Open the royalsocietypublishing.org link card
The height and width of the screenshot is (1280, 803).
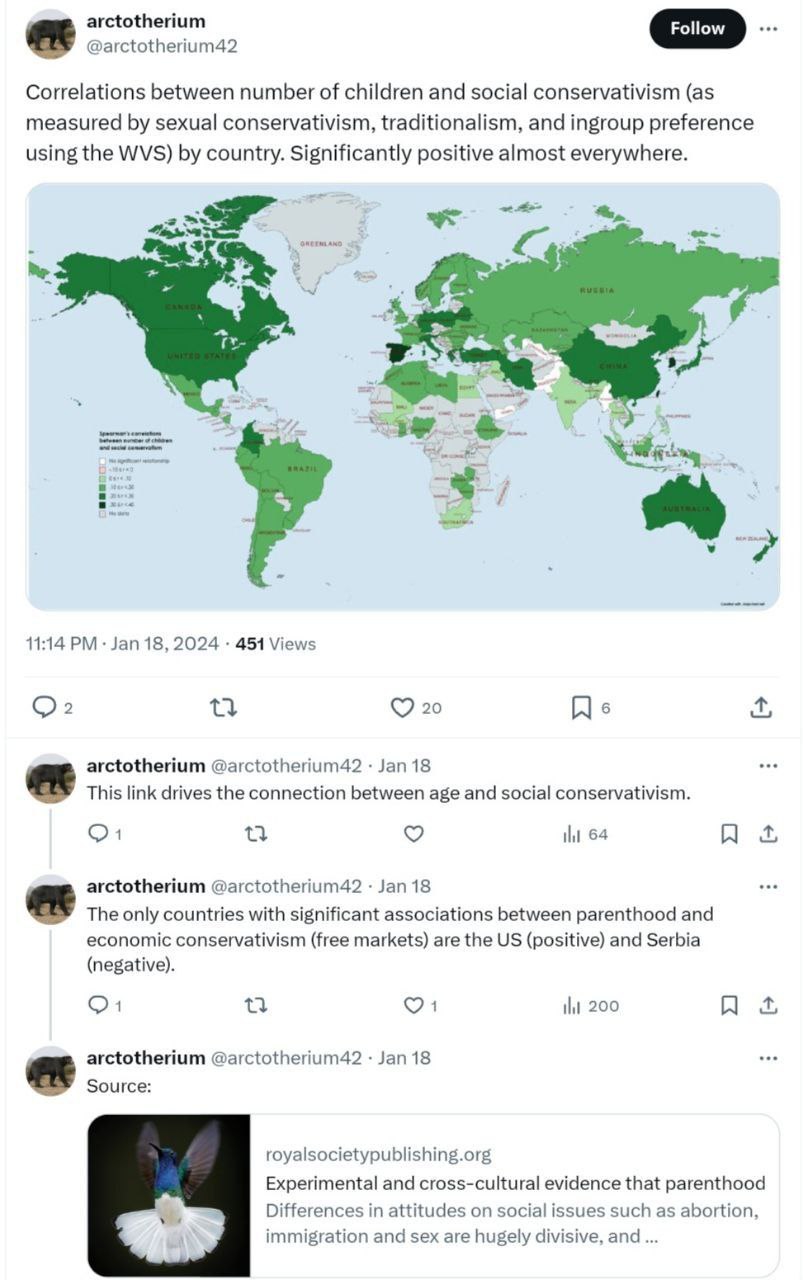[433, 1196]
